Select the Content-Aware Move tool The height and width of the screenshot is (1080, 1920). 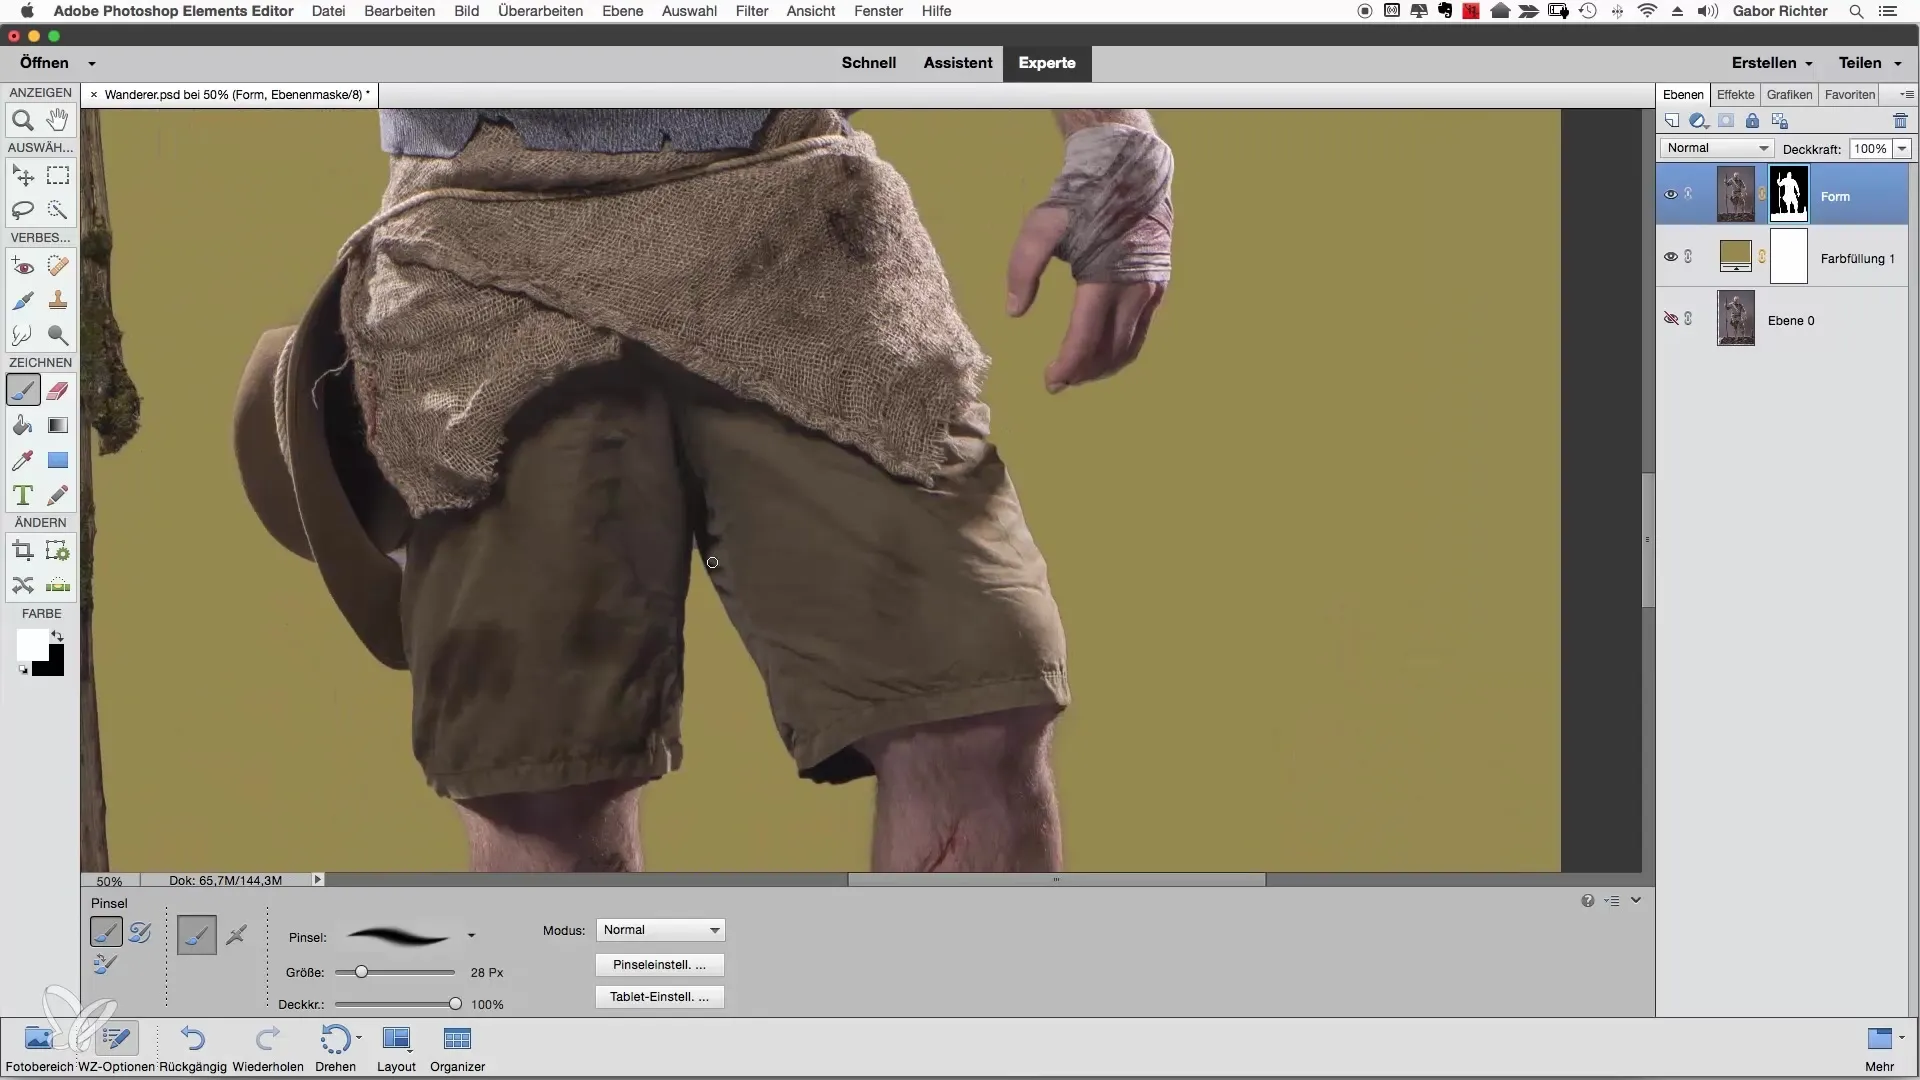[x=23, y=585]
